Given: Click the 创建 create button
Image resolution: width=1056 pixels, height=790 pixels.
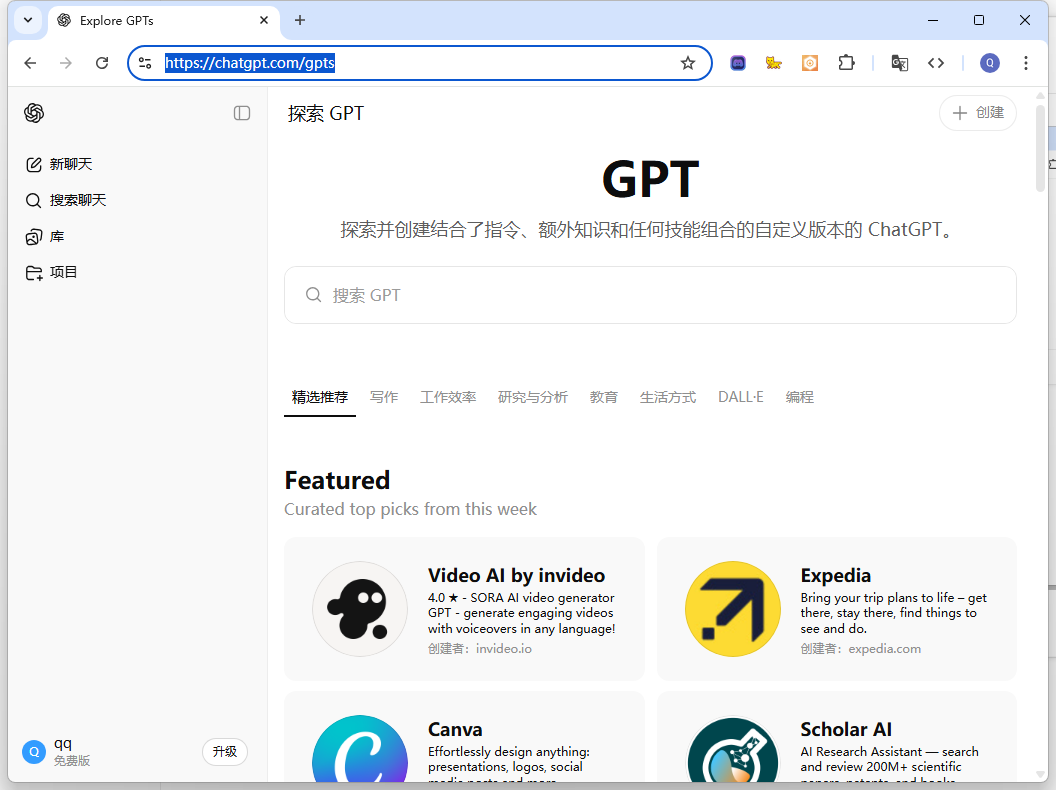Looking at the screenshot, I should pos(977,113).
